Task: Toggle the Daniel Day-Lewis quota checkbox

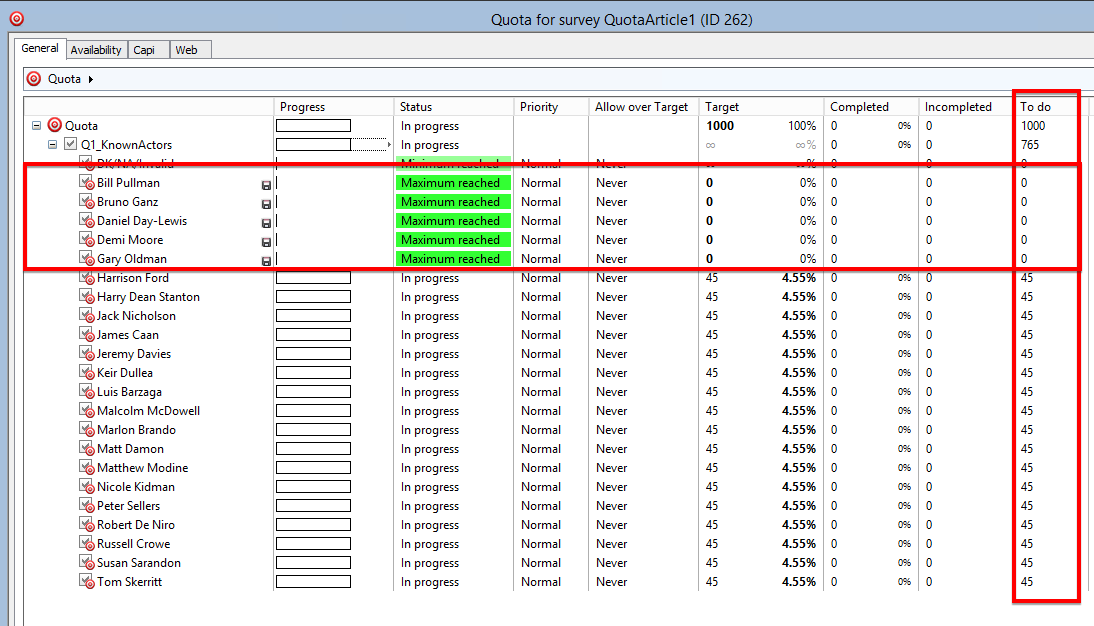Action: [85, 219]
